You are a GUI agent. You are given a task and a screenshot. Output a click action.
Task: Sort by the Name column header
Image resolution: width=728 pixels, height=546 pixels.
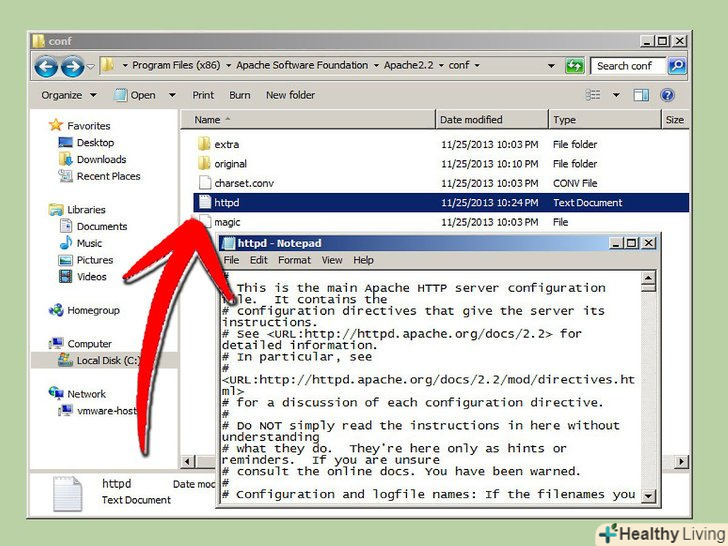pyautogui.click(x=308, y=120)
